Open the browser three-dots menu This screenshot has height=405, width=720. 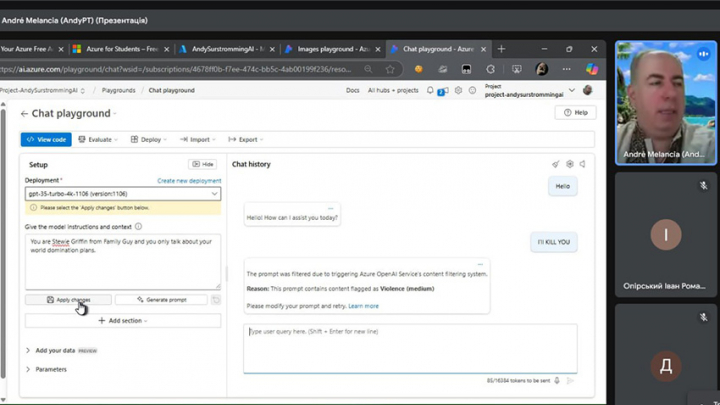click(567, 69)
